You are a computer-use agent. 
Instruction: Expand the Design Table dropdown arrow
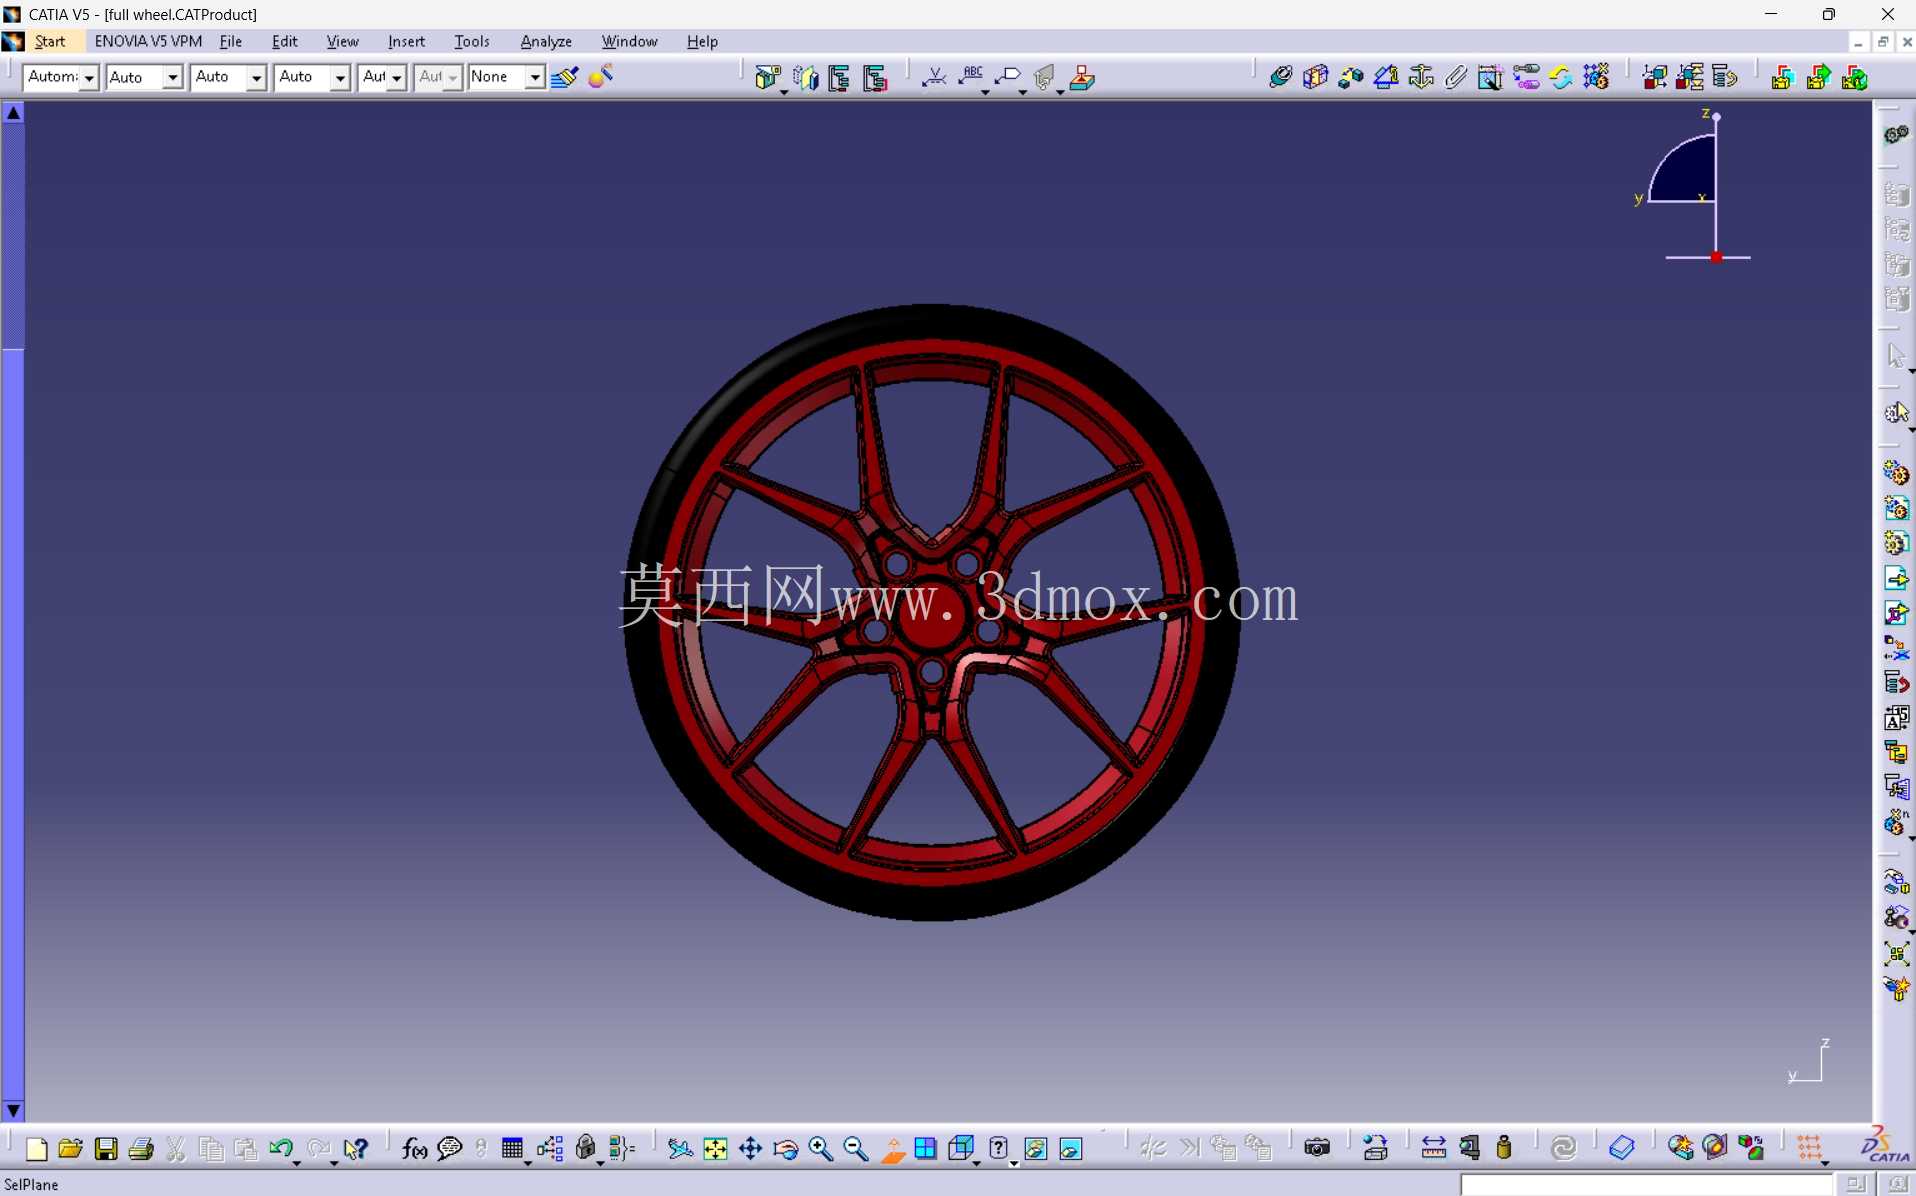(x=528, y=1163)
